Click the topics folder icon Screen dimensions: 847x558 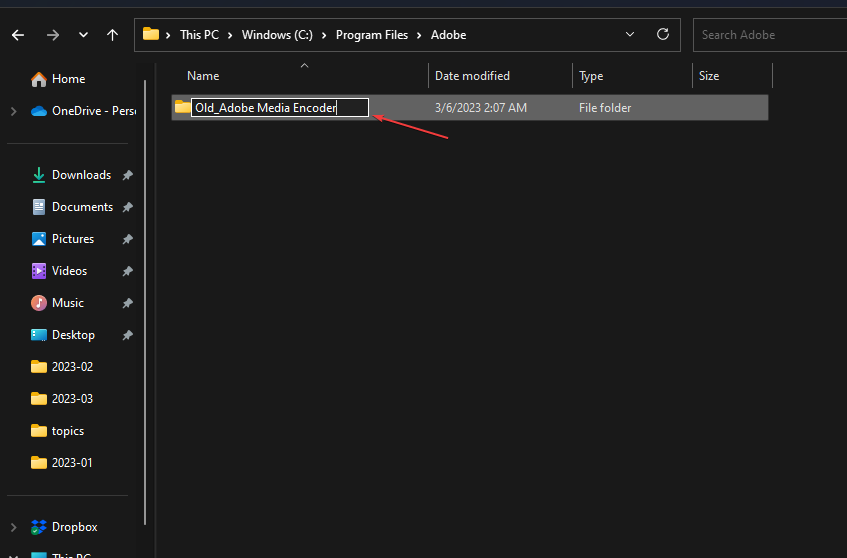pyautogui.click(x=39, y=431)
